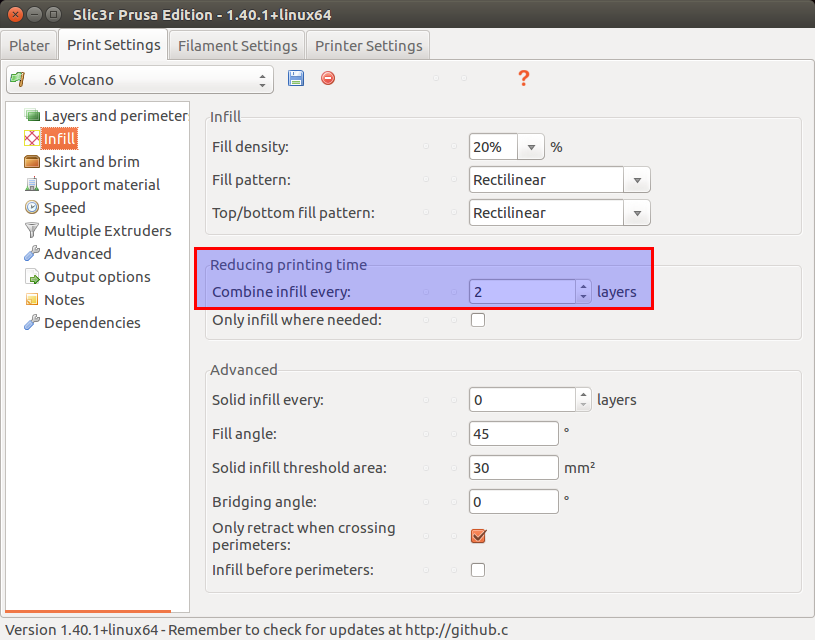
Task: Switch to the Filament Settings tab
Action: coord(238,46)
